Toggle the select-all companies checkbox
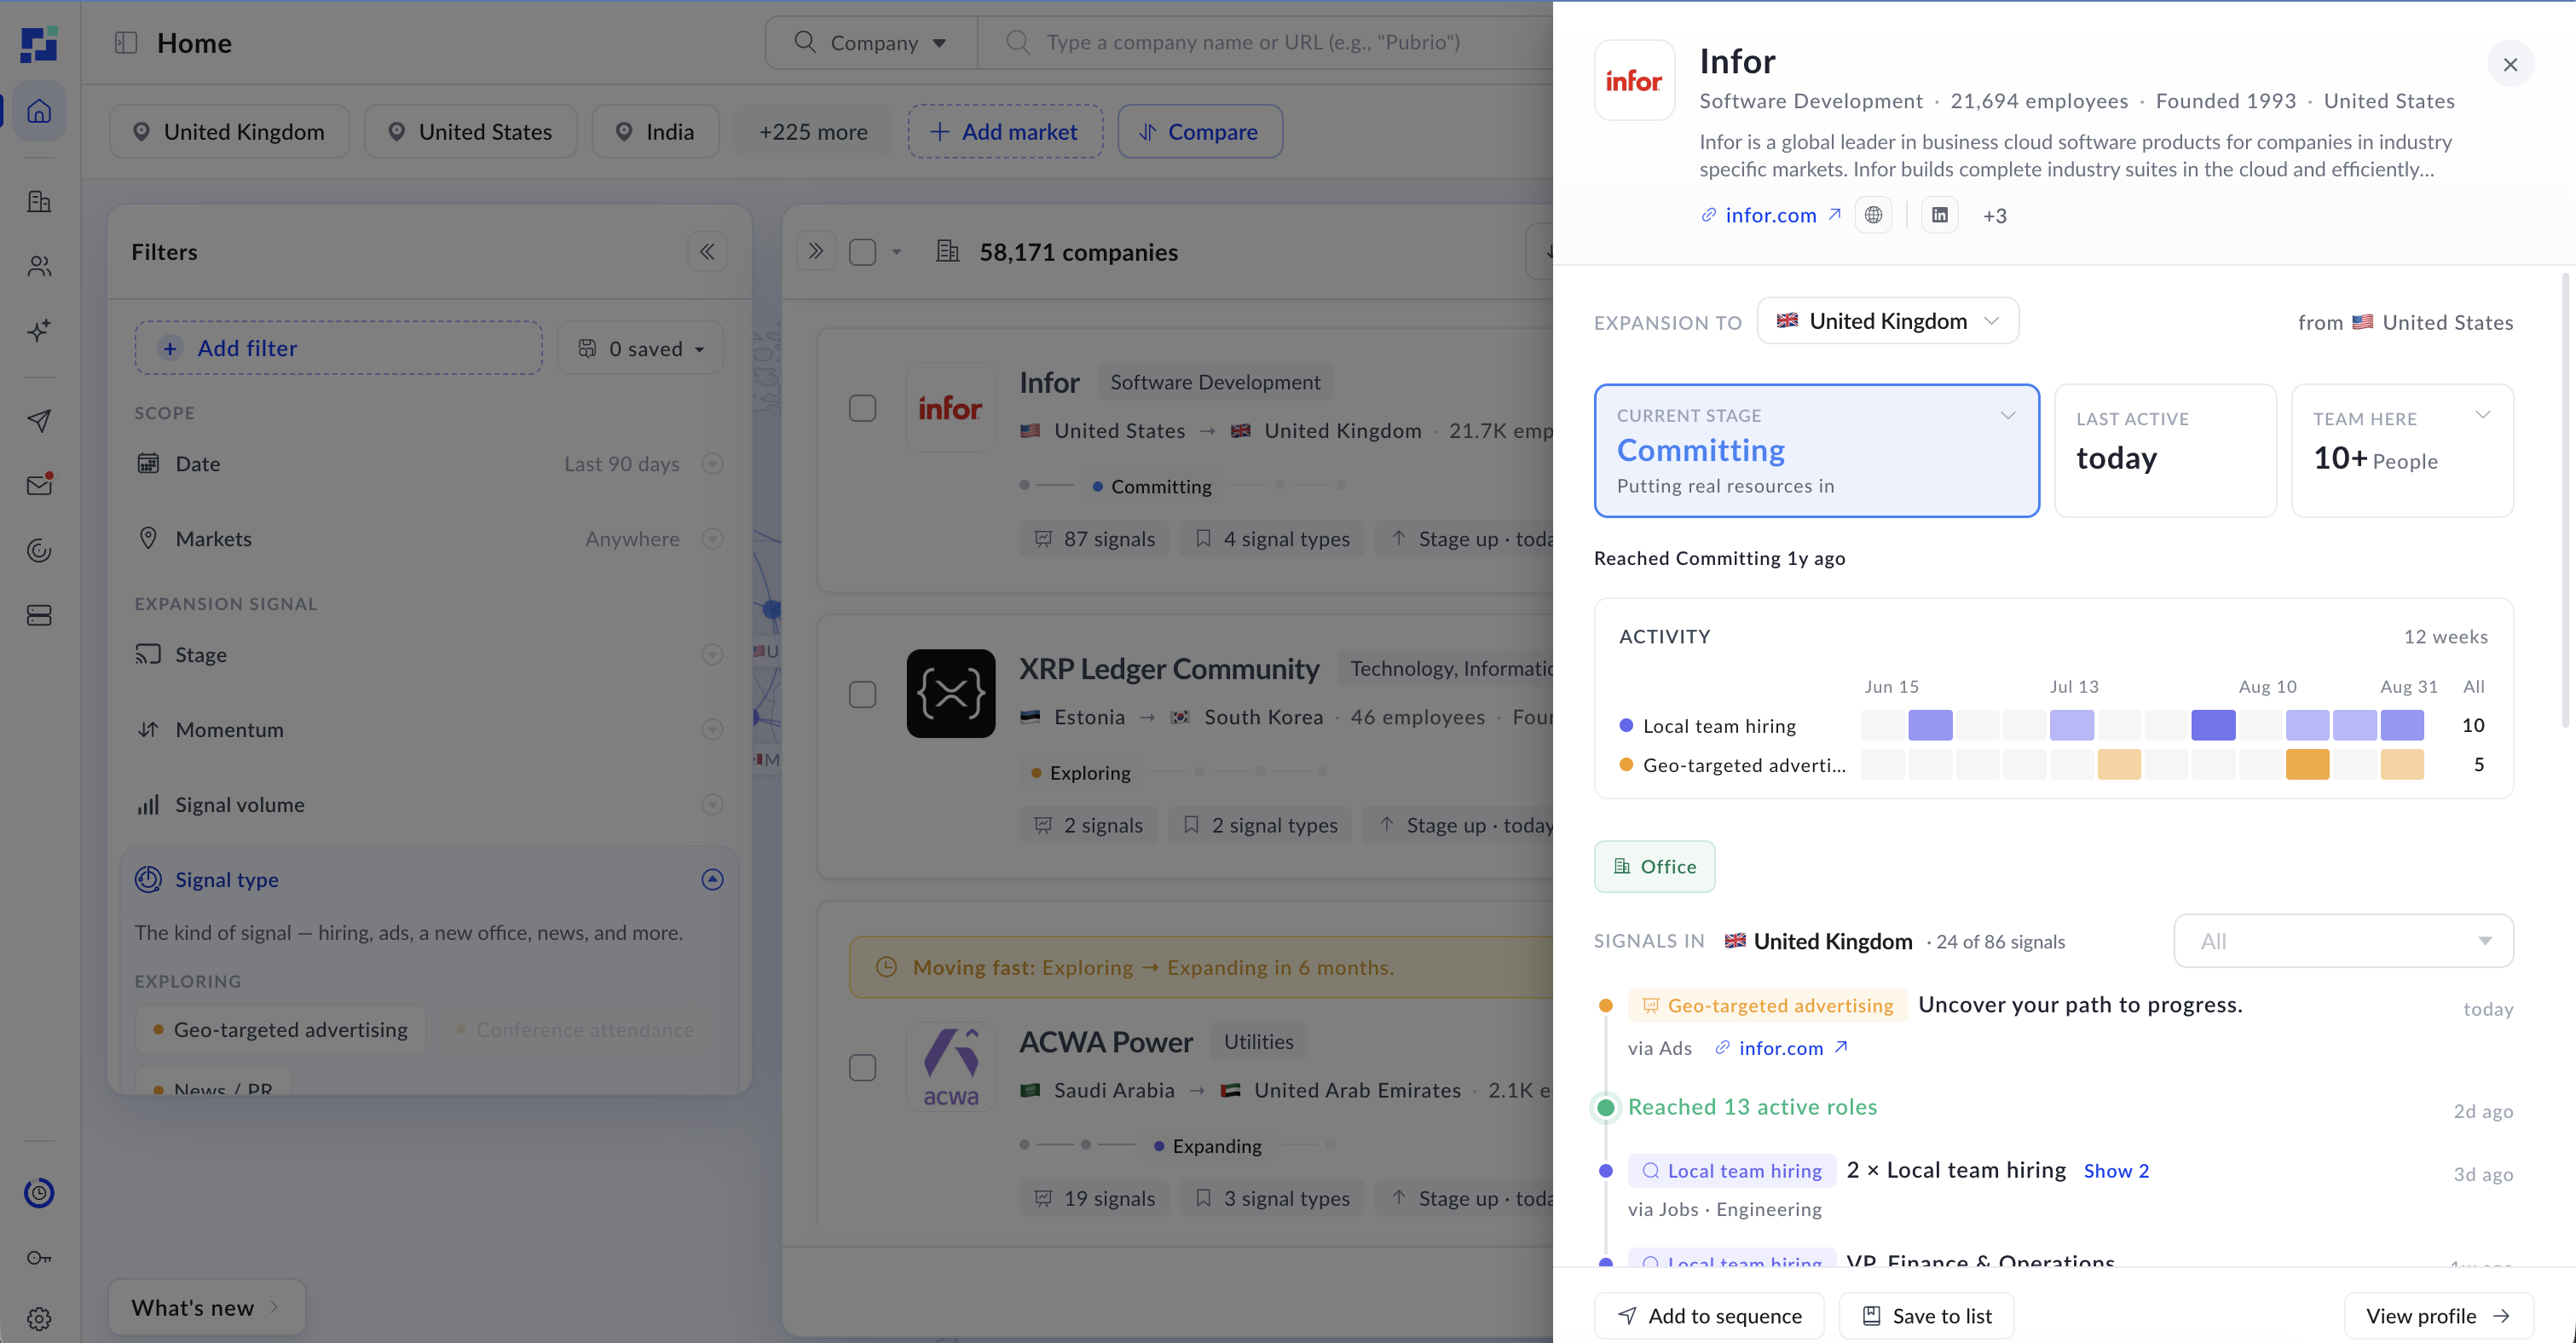Viewport: 2576px width, 1343px height. (x=862, y=252)
